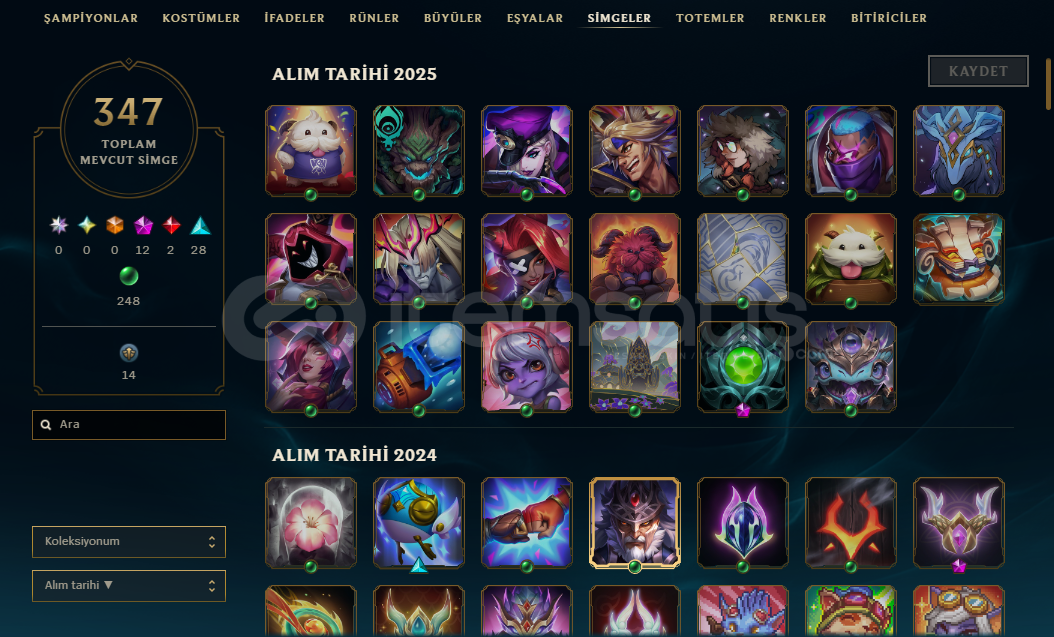Open the Alım tarihi sort dropdown
The height and width of the screenshot is (637, 1054).
point(128,585)
